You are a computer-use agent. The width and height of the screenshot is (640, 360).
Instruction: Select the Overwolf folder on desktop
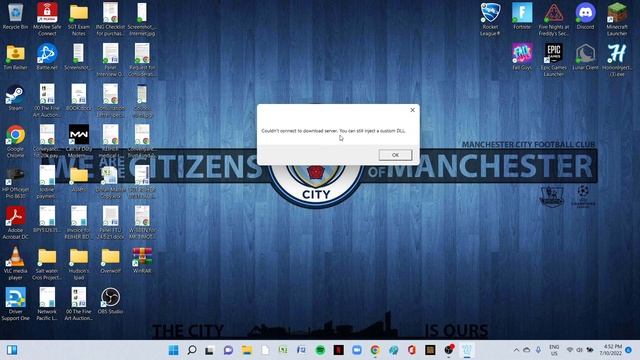click(110, 260)
